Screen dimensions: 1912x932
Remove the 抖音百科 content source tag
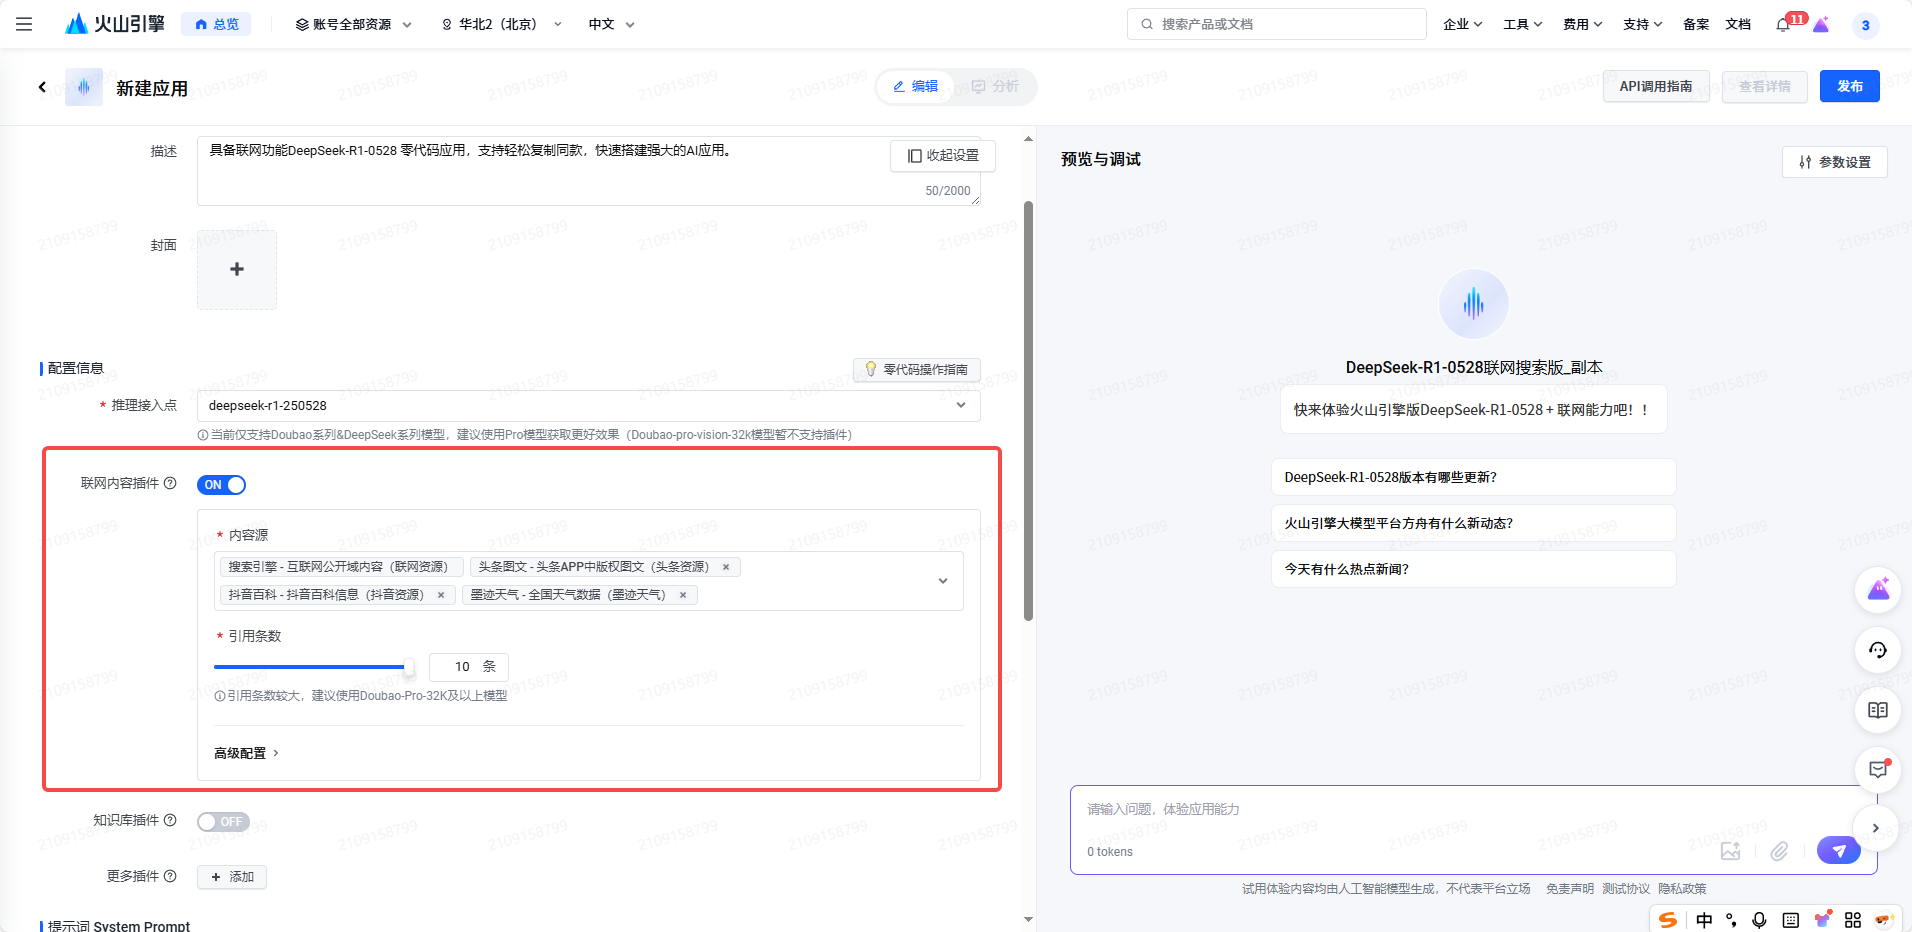pyautogui.click(x=441, y=595)
